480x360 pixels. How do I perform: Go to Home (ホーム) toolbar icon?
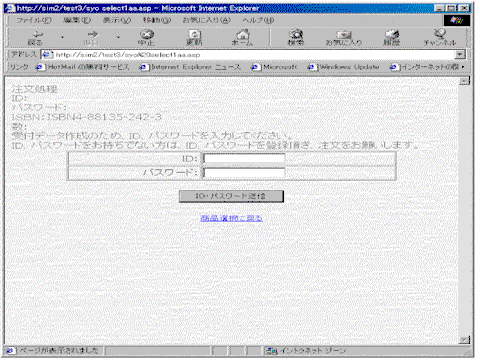[242, 38]
